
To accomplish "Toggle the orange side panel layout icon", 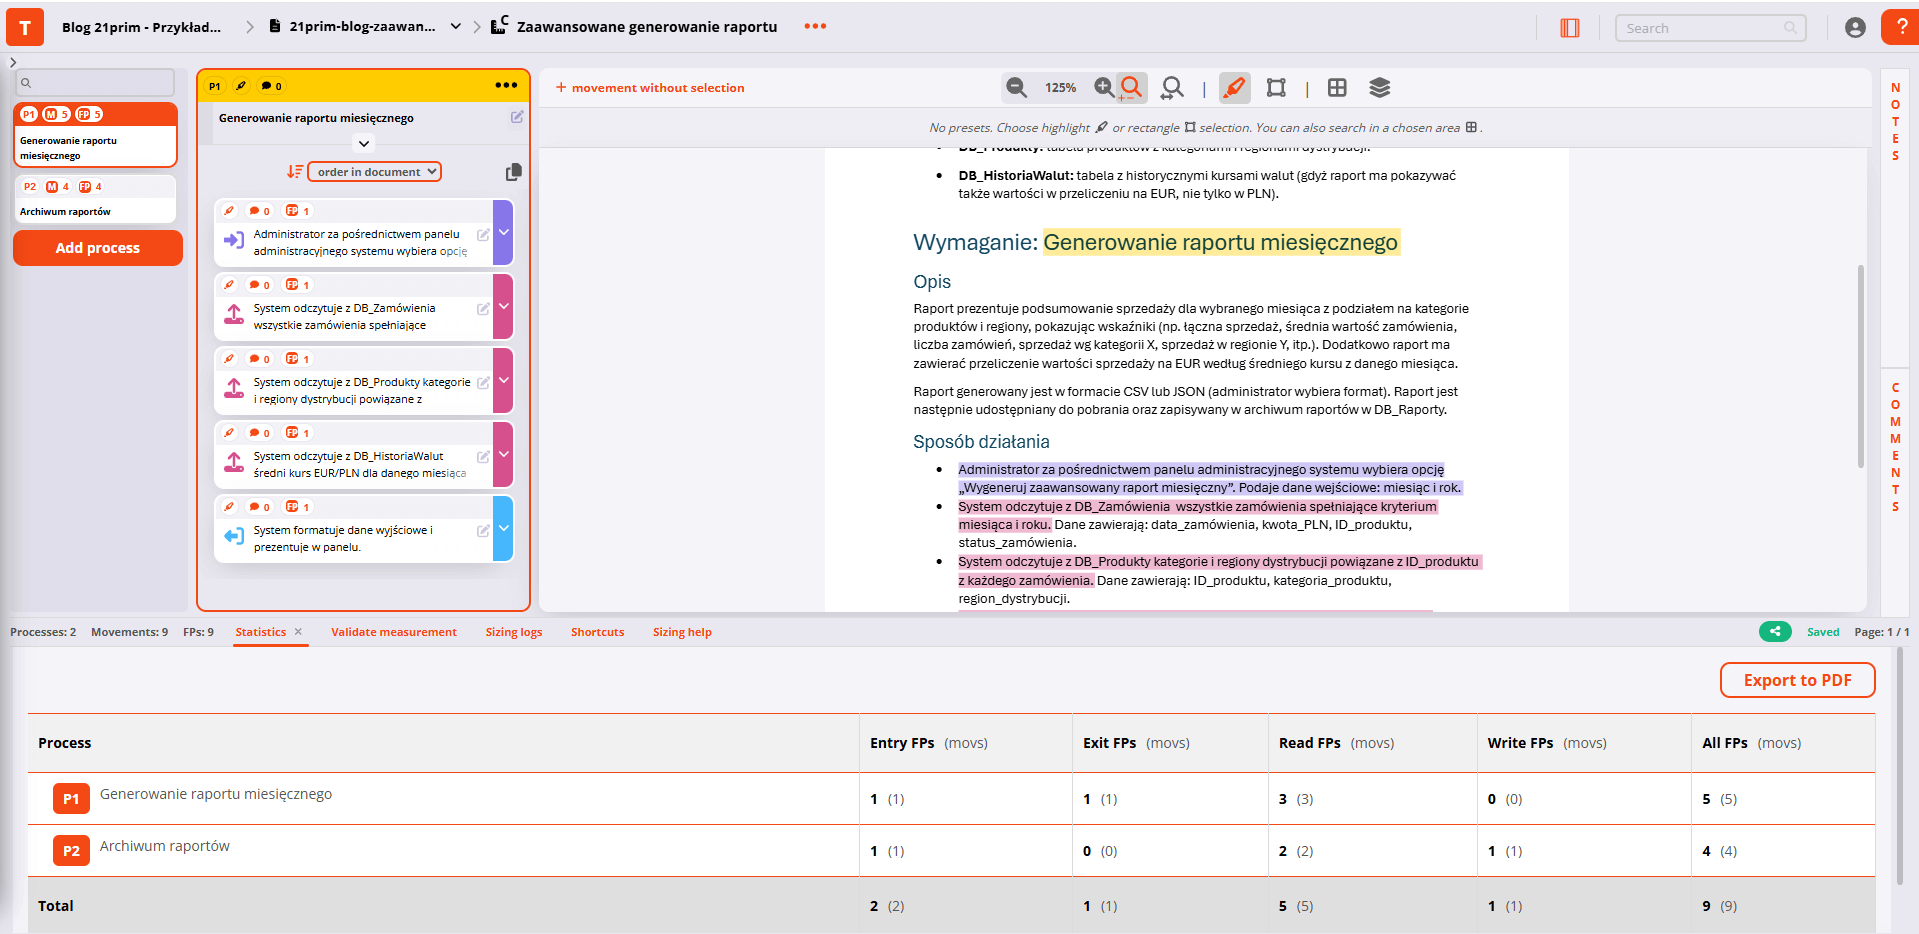I will pyautogui.click(x=1569, y=28).
